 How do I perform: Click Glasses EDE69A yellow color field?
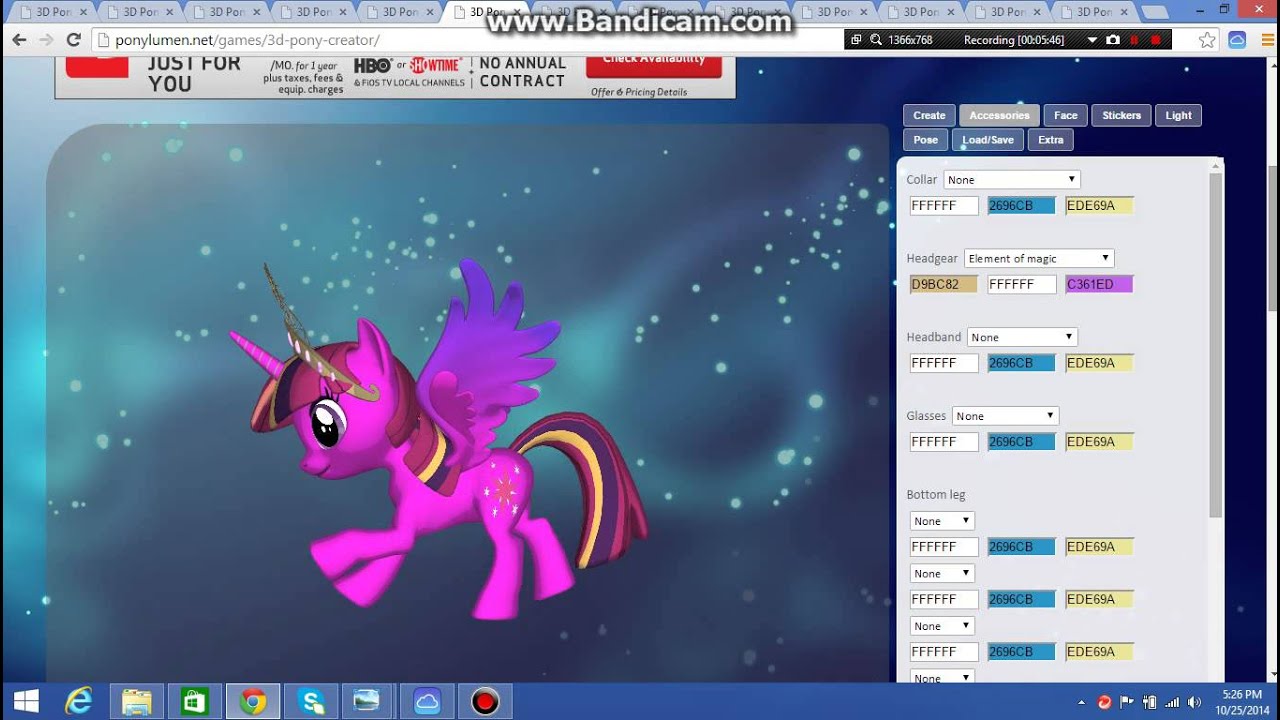[x=1099, y=442]
